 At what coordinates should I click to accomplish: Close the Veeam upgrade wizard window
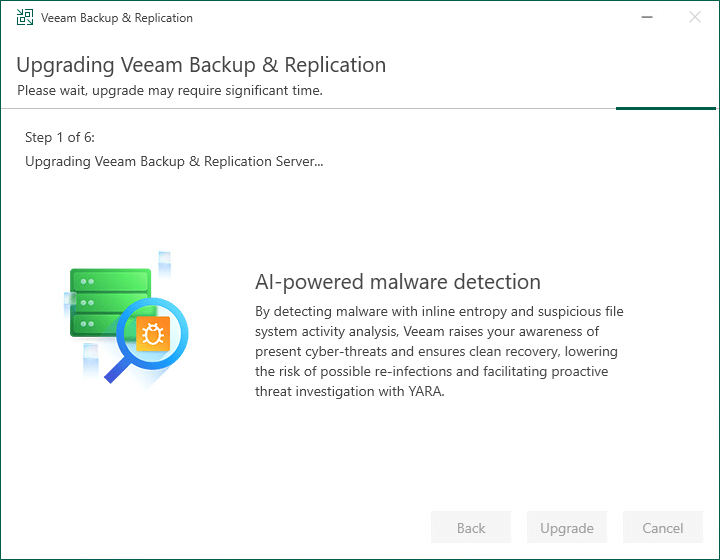[695, 18]
